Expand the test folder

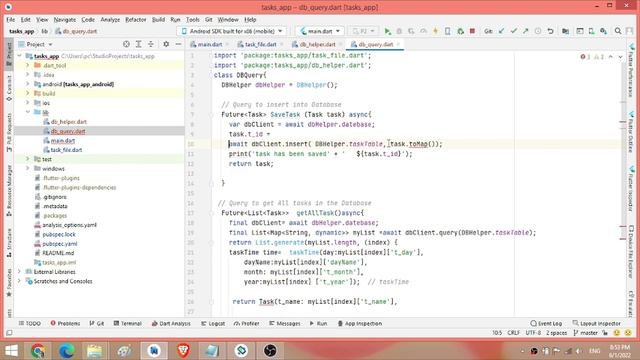click(28, 159)
